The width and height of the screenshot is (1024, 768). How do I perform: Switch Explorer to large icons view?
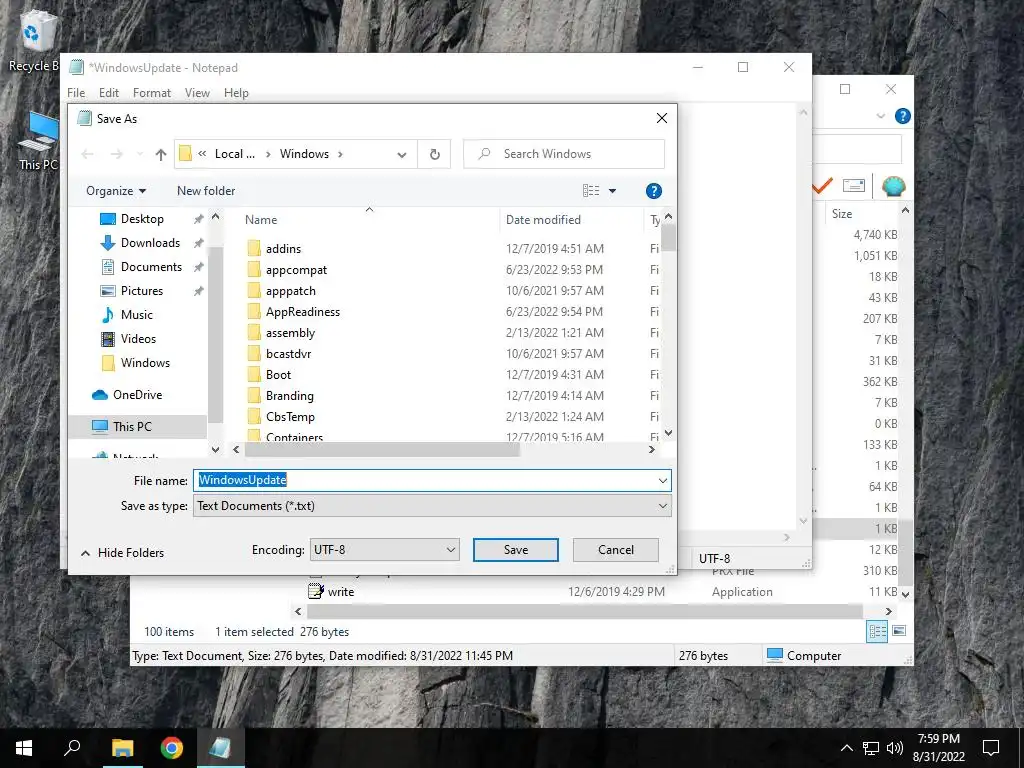pos(899,631)
